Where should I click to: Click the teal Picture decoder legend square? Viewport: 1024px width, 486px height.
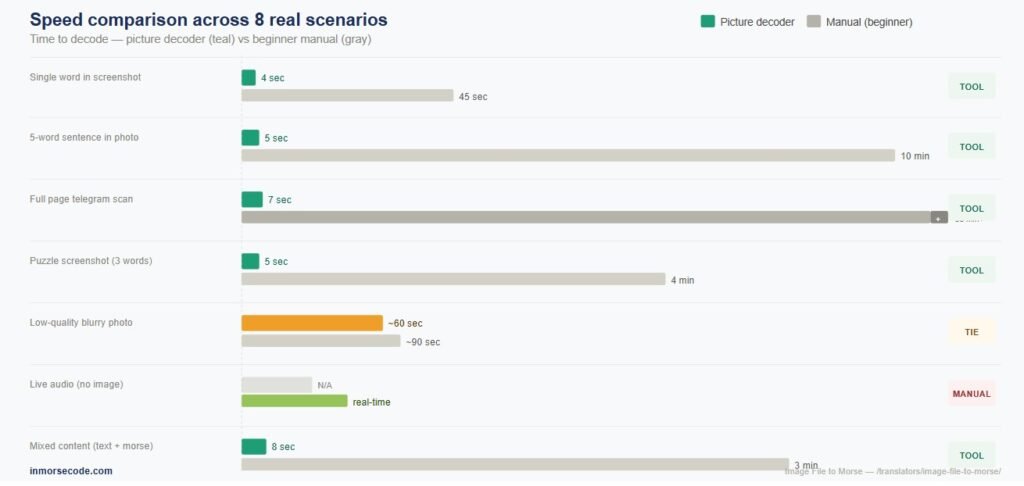708,21
